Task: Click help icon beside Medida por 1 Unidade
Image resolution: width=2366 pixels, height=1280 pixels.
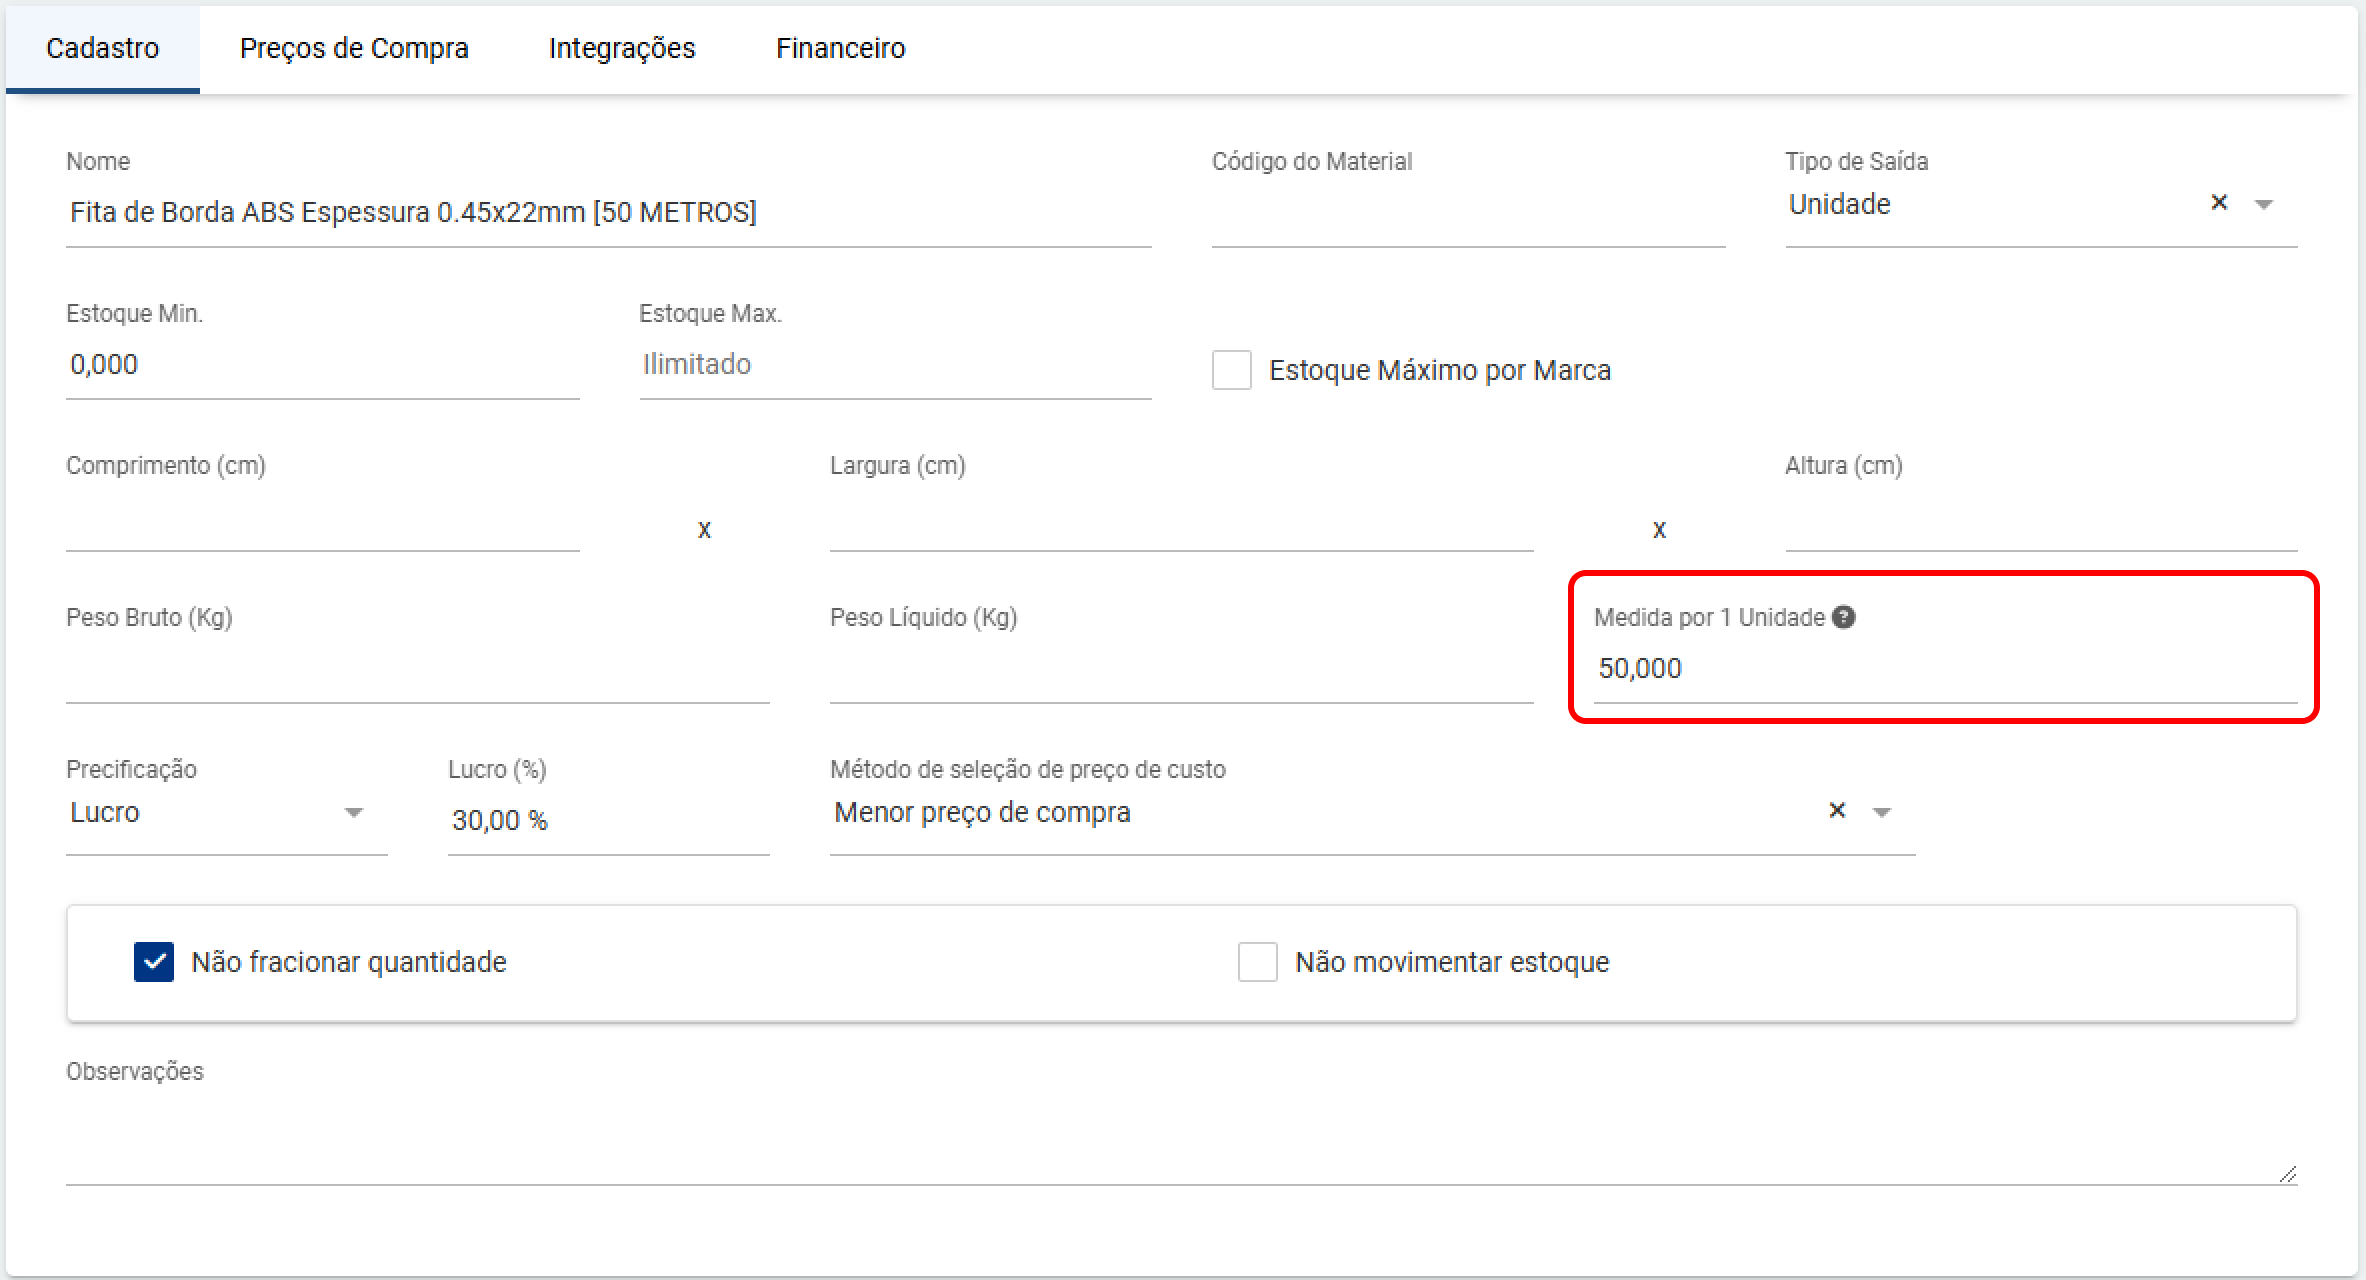Action: tap(1843, 617)
